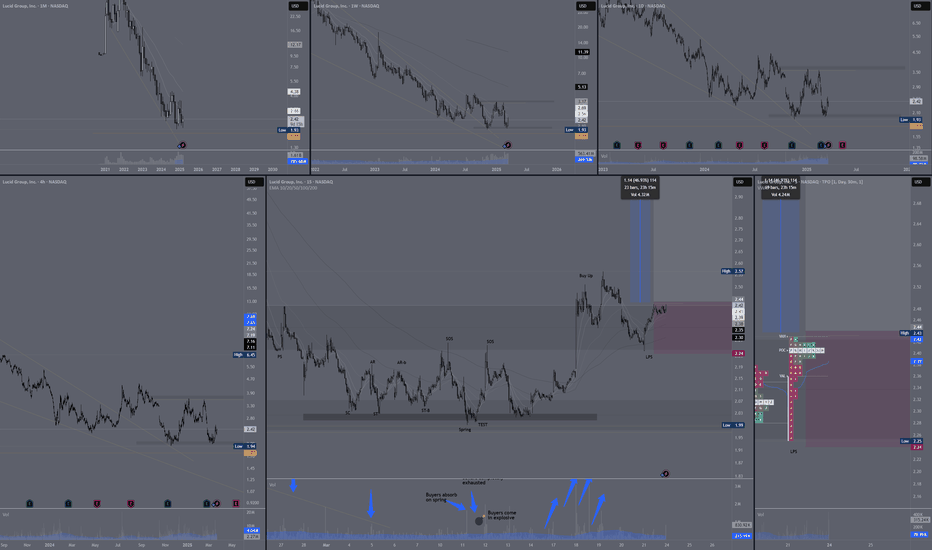932x550 pixels.
Task: Select the 'PS' label on the 15-minute chart
Action: point(279,357)
